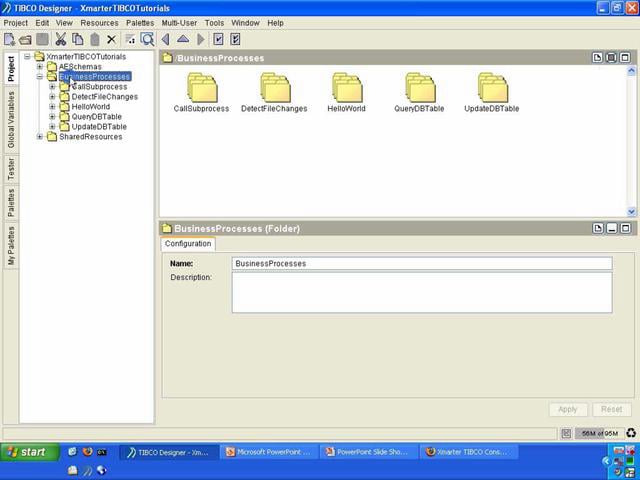This screenshot has height=480, width=640.
Task: Open the CallSubprocess folder in design panel
Action: [x=201, y=93]
